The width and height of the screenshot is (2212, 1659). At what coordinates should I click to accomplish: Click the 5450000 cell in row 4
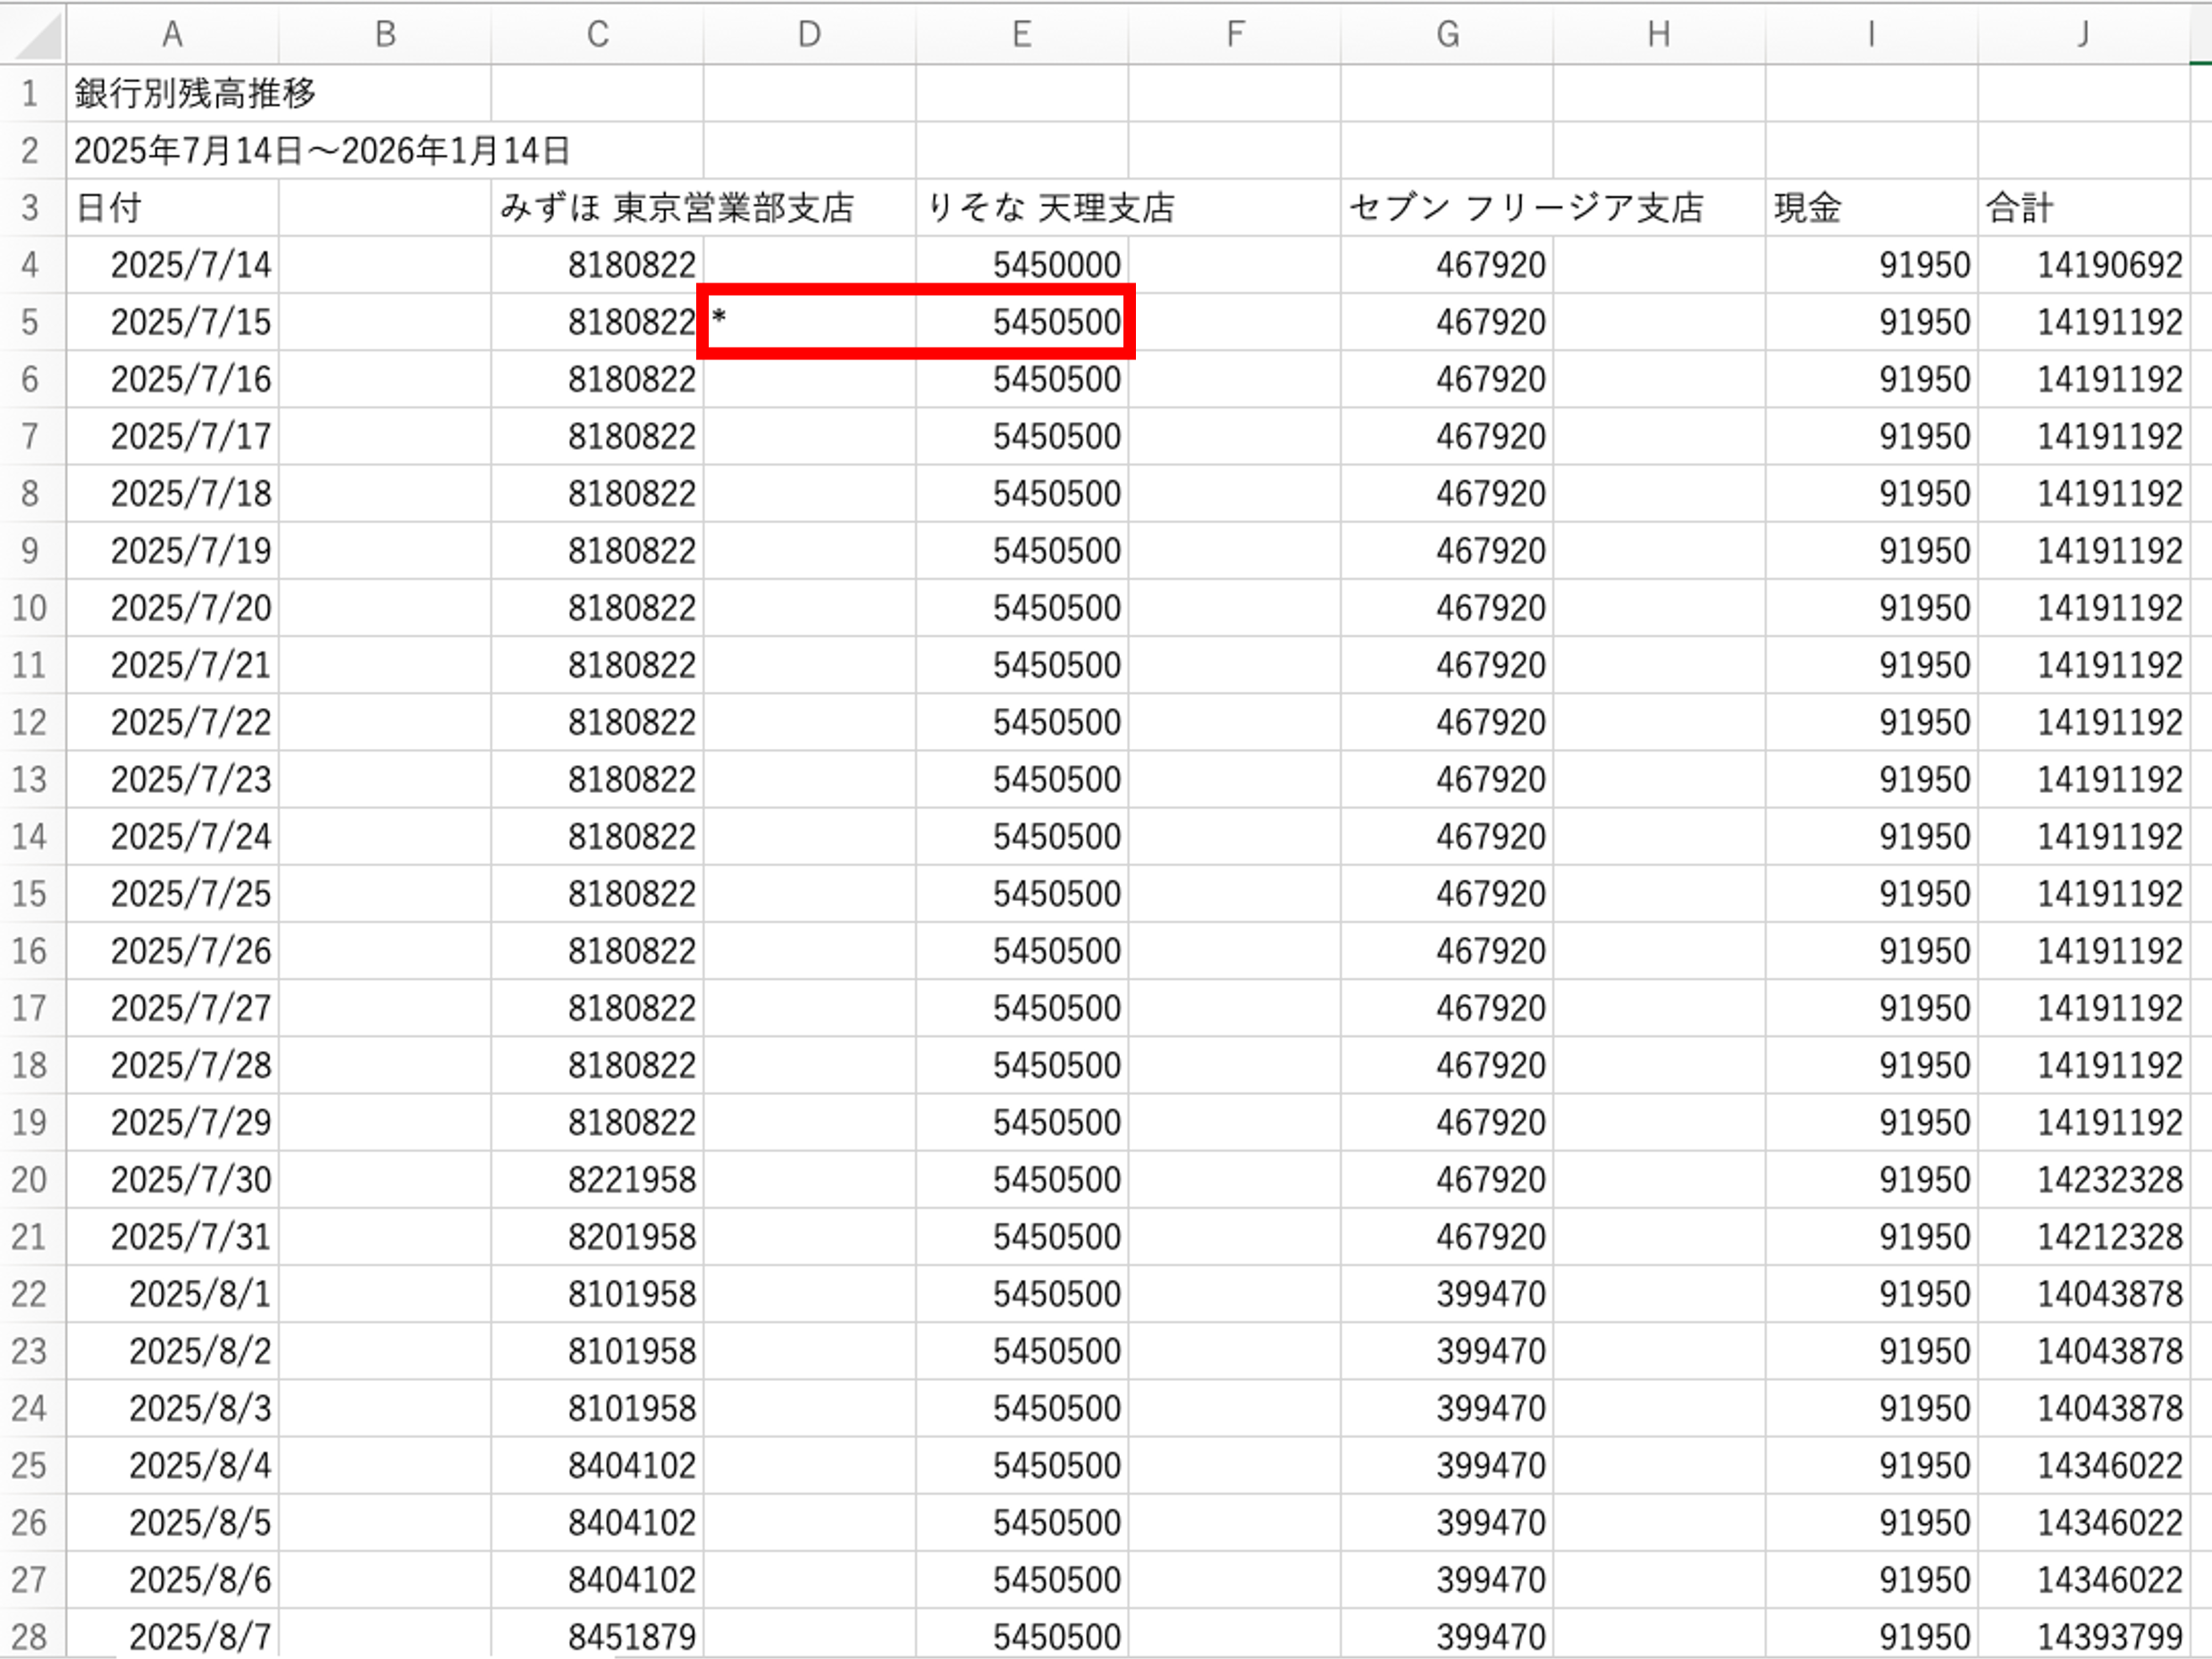tap(1056, 265)
